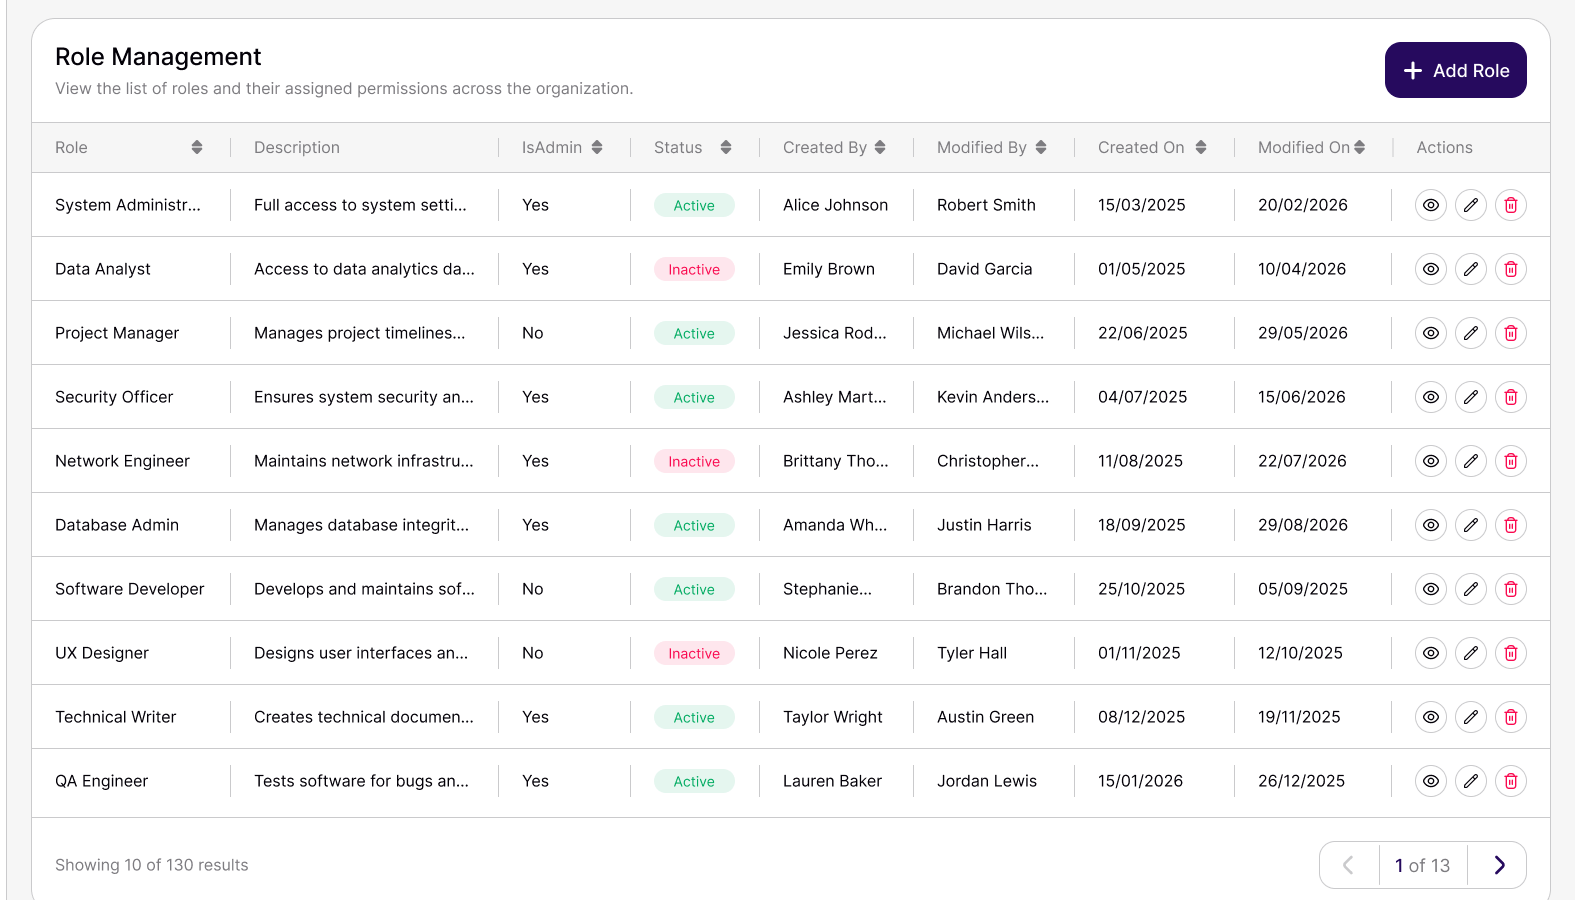Screen dimensions: 1575x900
Task: Select the 'Network Engineer' role cell
Action: [x=122, y=461]
